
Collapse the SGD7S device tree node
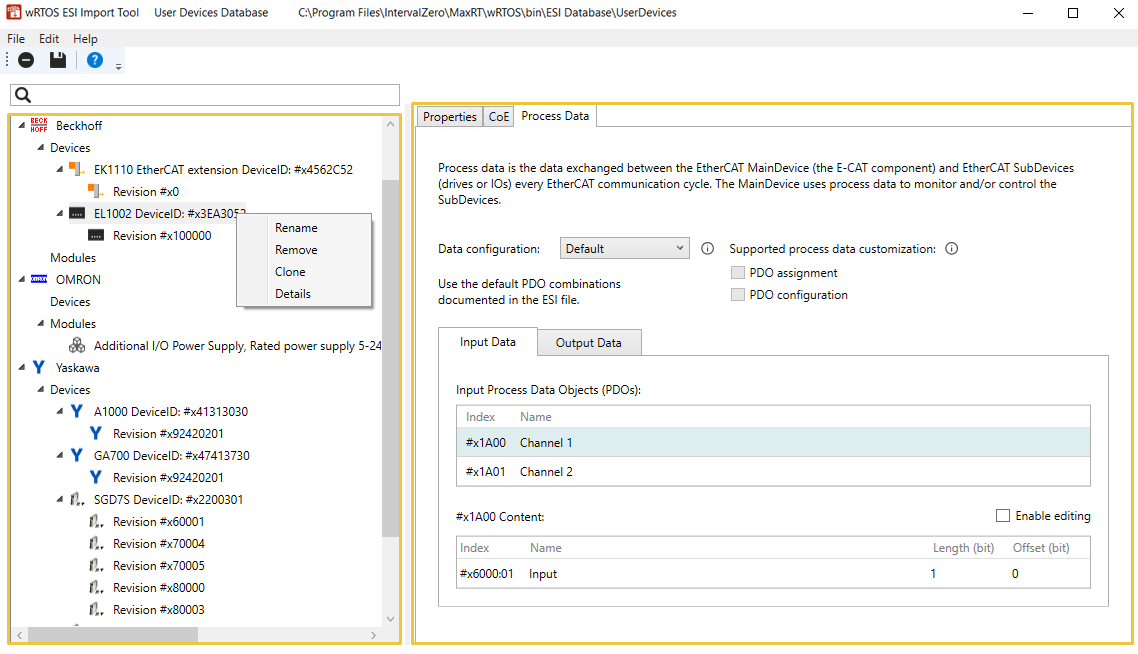pyautogui.click(x=60, y=500)
